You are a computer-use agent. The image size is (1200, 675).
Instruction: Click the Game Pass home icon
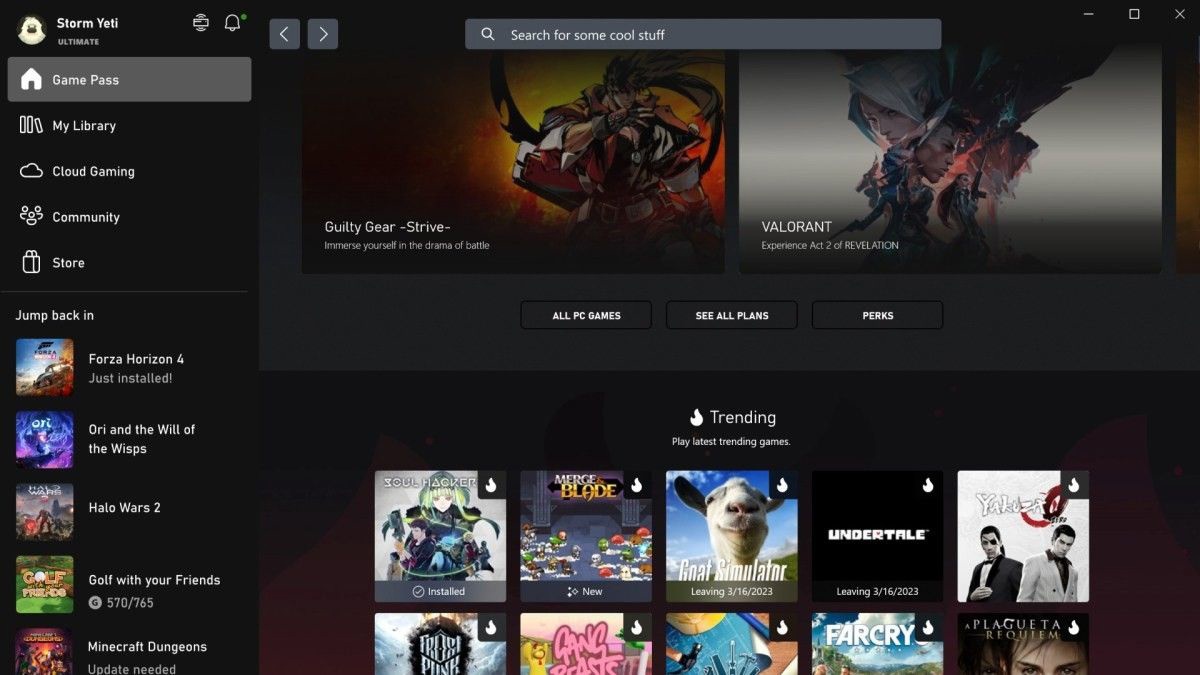31,79
